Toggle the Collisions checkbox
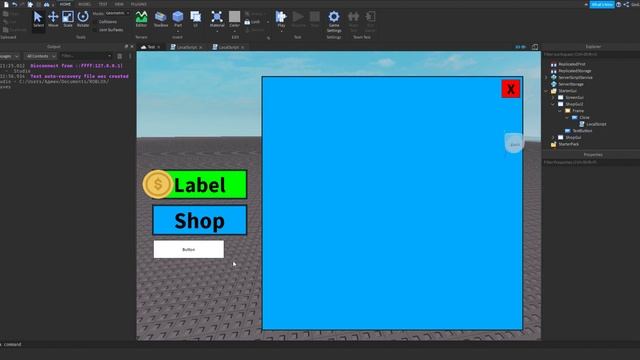The image size is (640, 360). pyautogui.click(x=95, y=22)
